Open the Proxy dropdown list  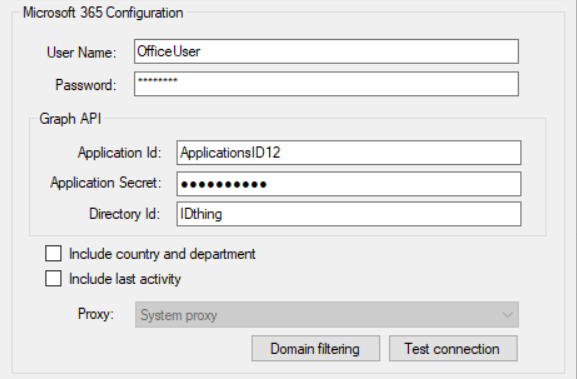(x=327, y=315)
